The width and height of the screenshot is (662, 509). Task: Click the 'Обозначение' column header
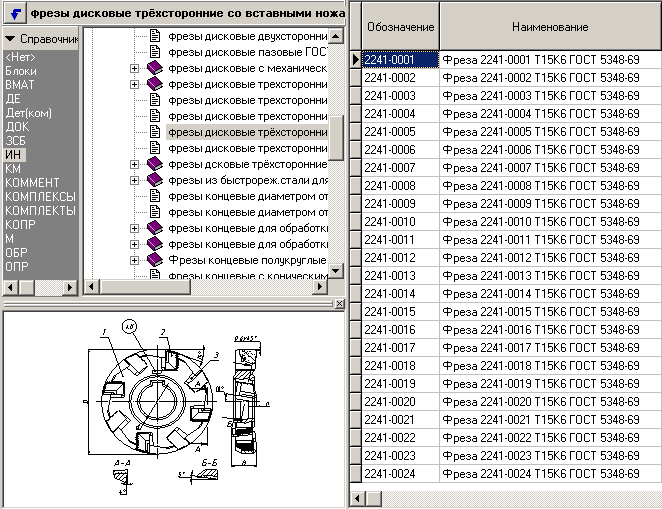pos(399,26)
